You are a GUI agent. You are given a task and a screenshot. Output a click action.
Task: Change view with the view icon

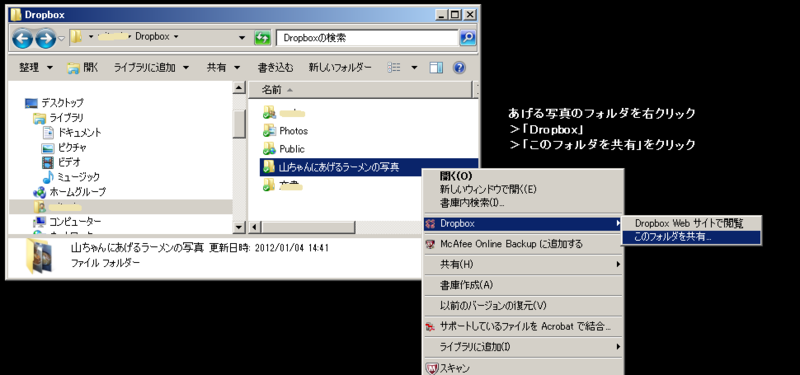[x=394, y=67]
